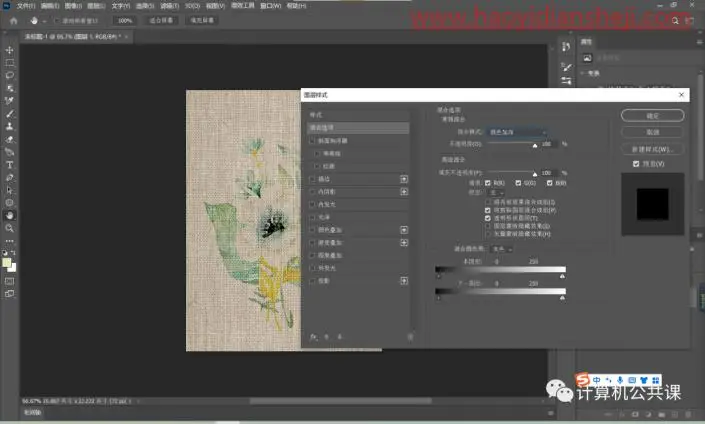Enable Outer Glow (外发光) checkbox

[x=312, y=268]
